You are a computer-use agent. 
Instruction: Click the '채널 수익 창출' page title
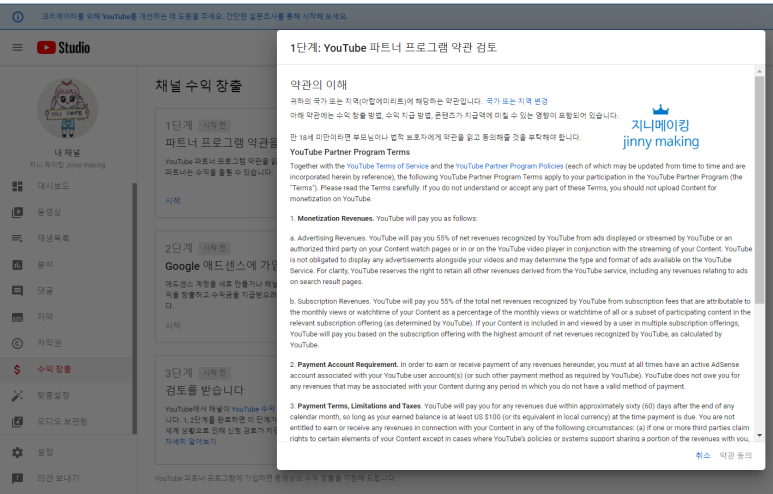click(199, 86)
